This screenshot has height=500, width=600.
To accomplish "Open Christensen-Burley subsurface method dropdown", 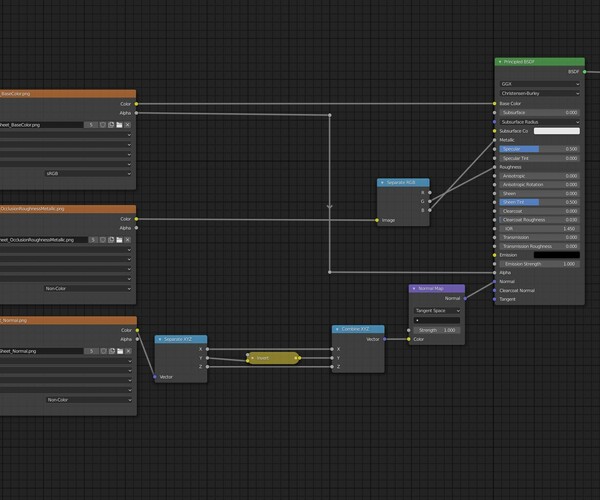I will coord(540,93).
